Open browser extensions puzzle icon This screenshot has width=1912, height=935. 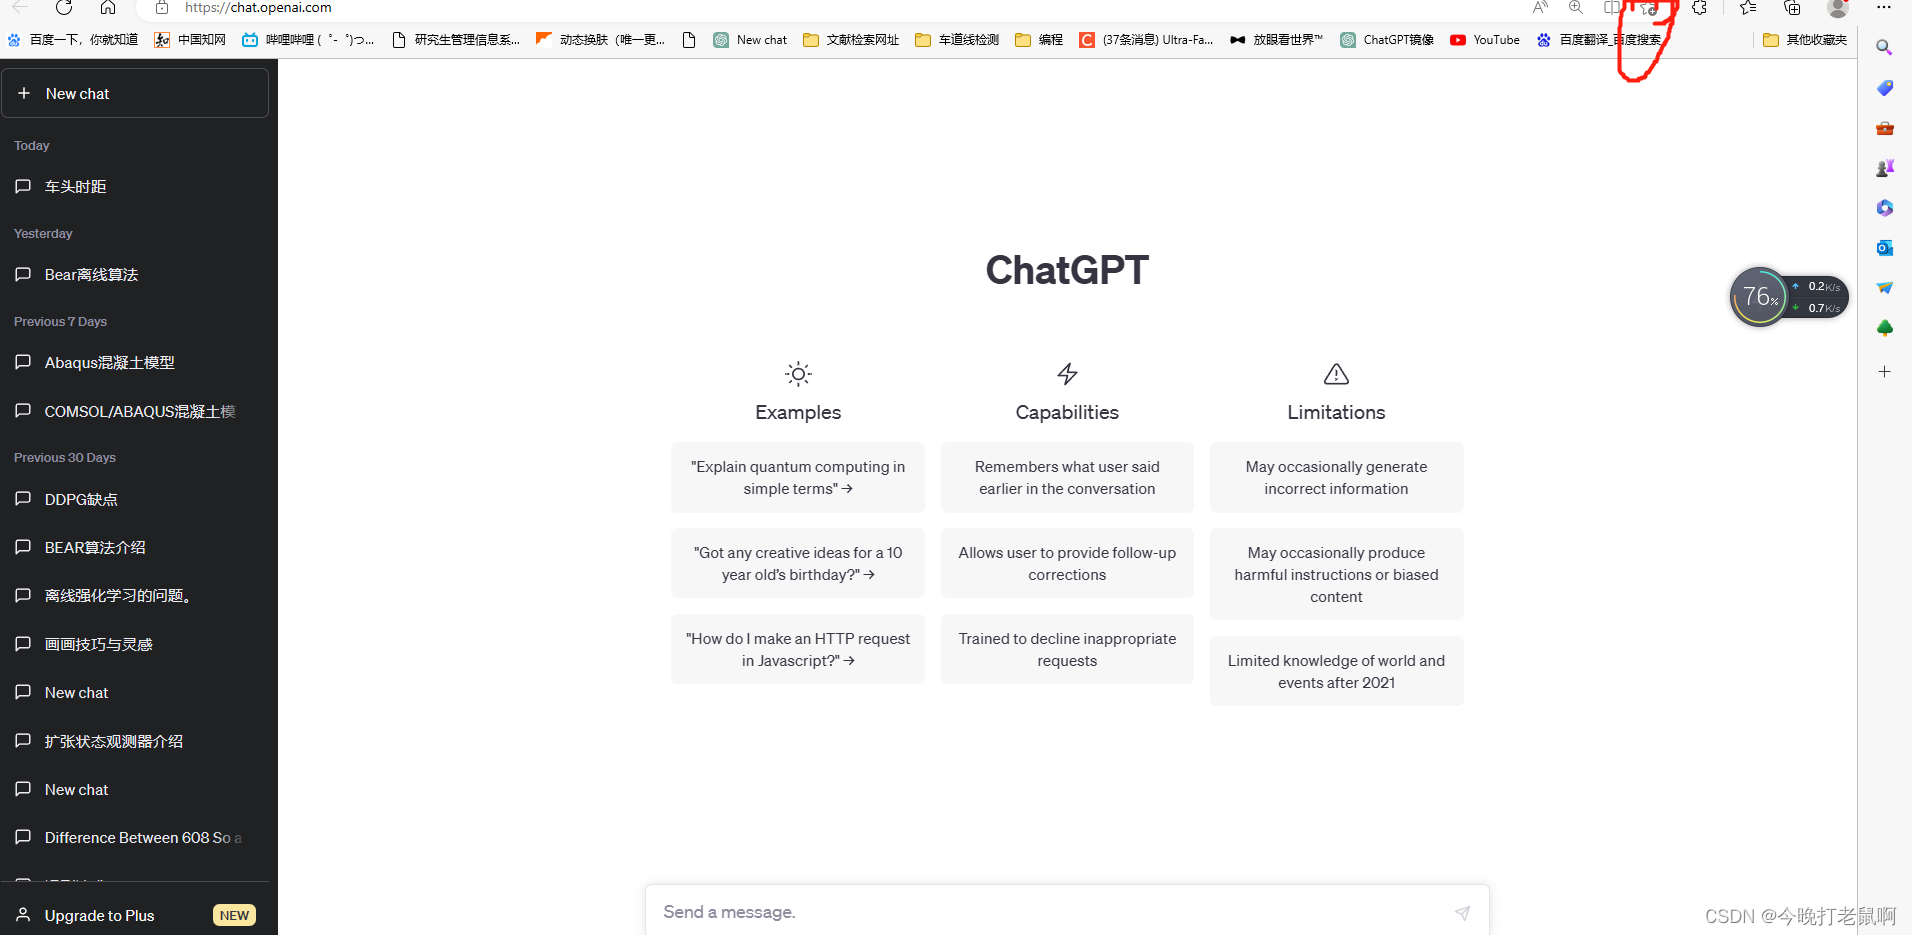click(1699, 7)
